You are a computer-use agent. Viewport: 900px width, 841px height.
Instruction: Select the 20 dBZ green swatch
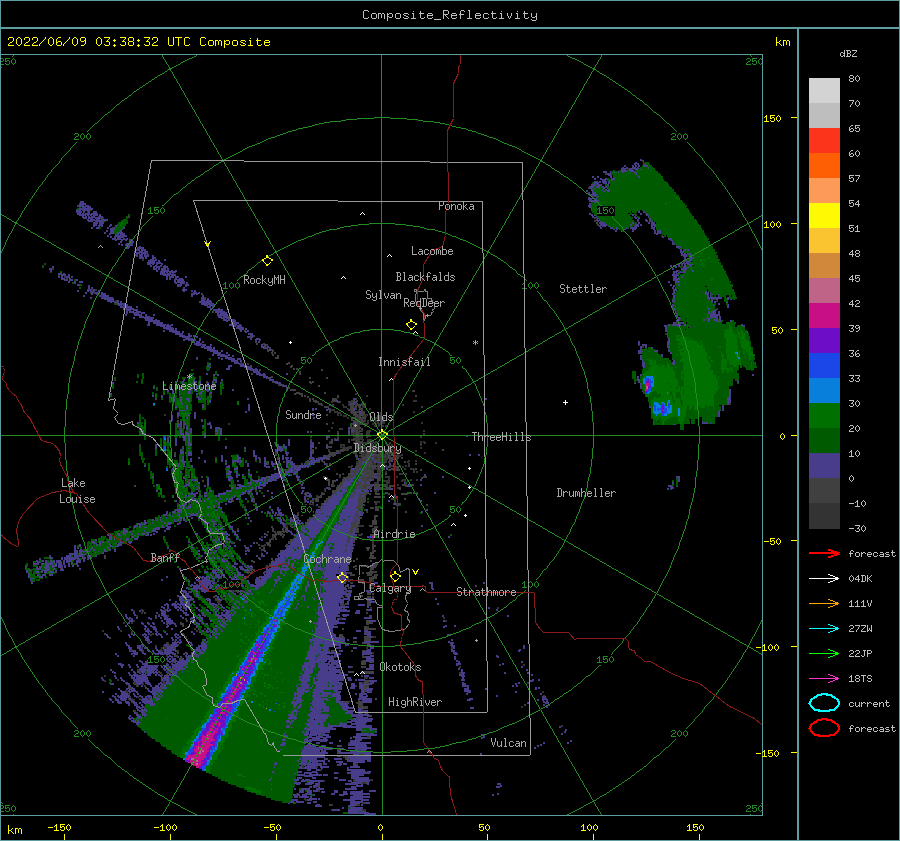(824, 440)
